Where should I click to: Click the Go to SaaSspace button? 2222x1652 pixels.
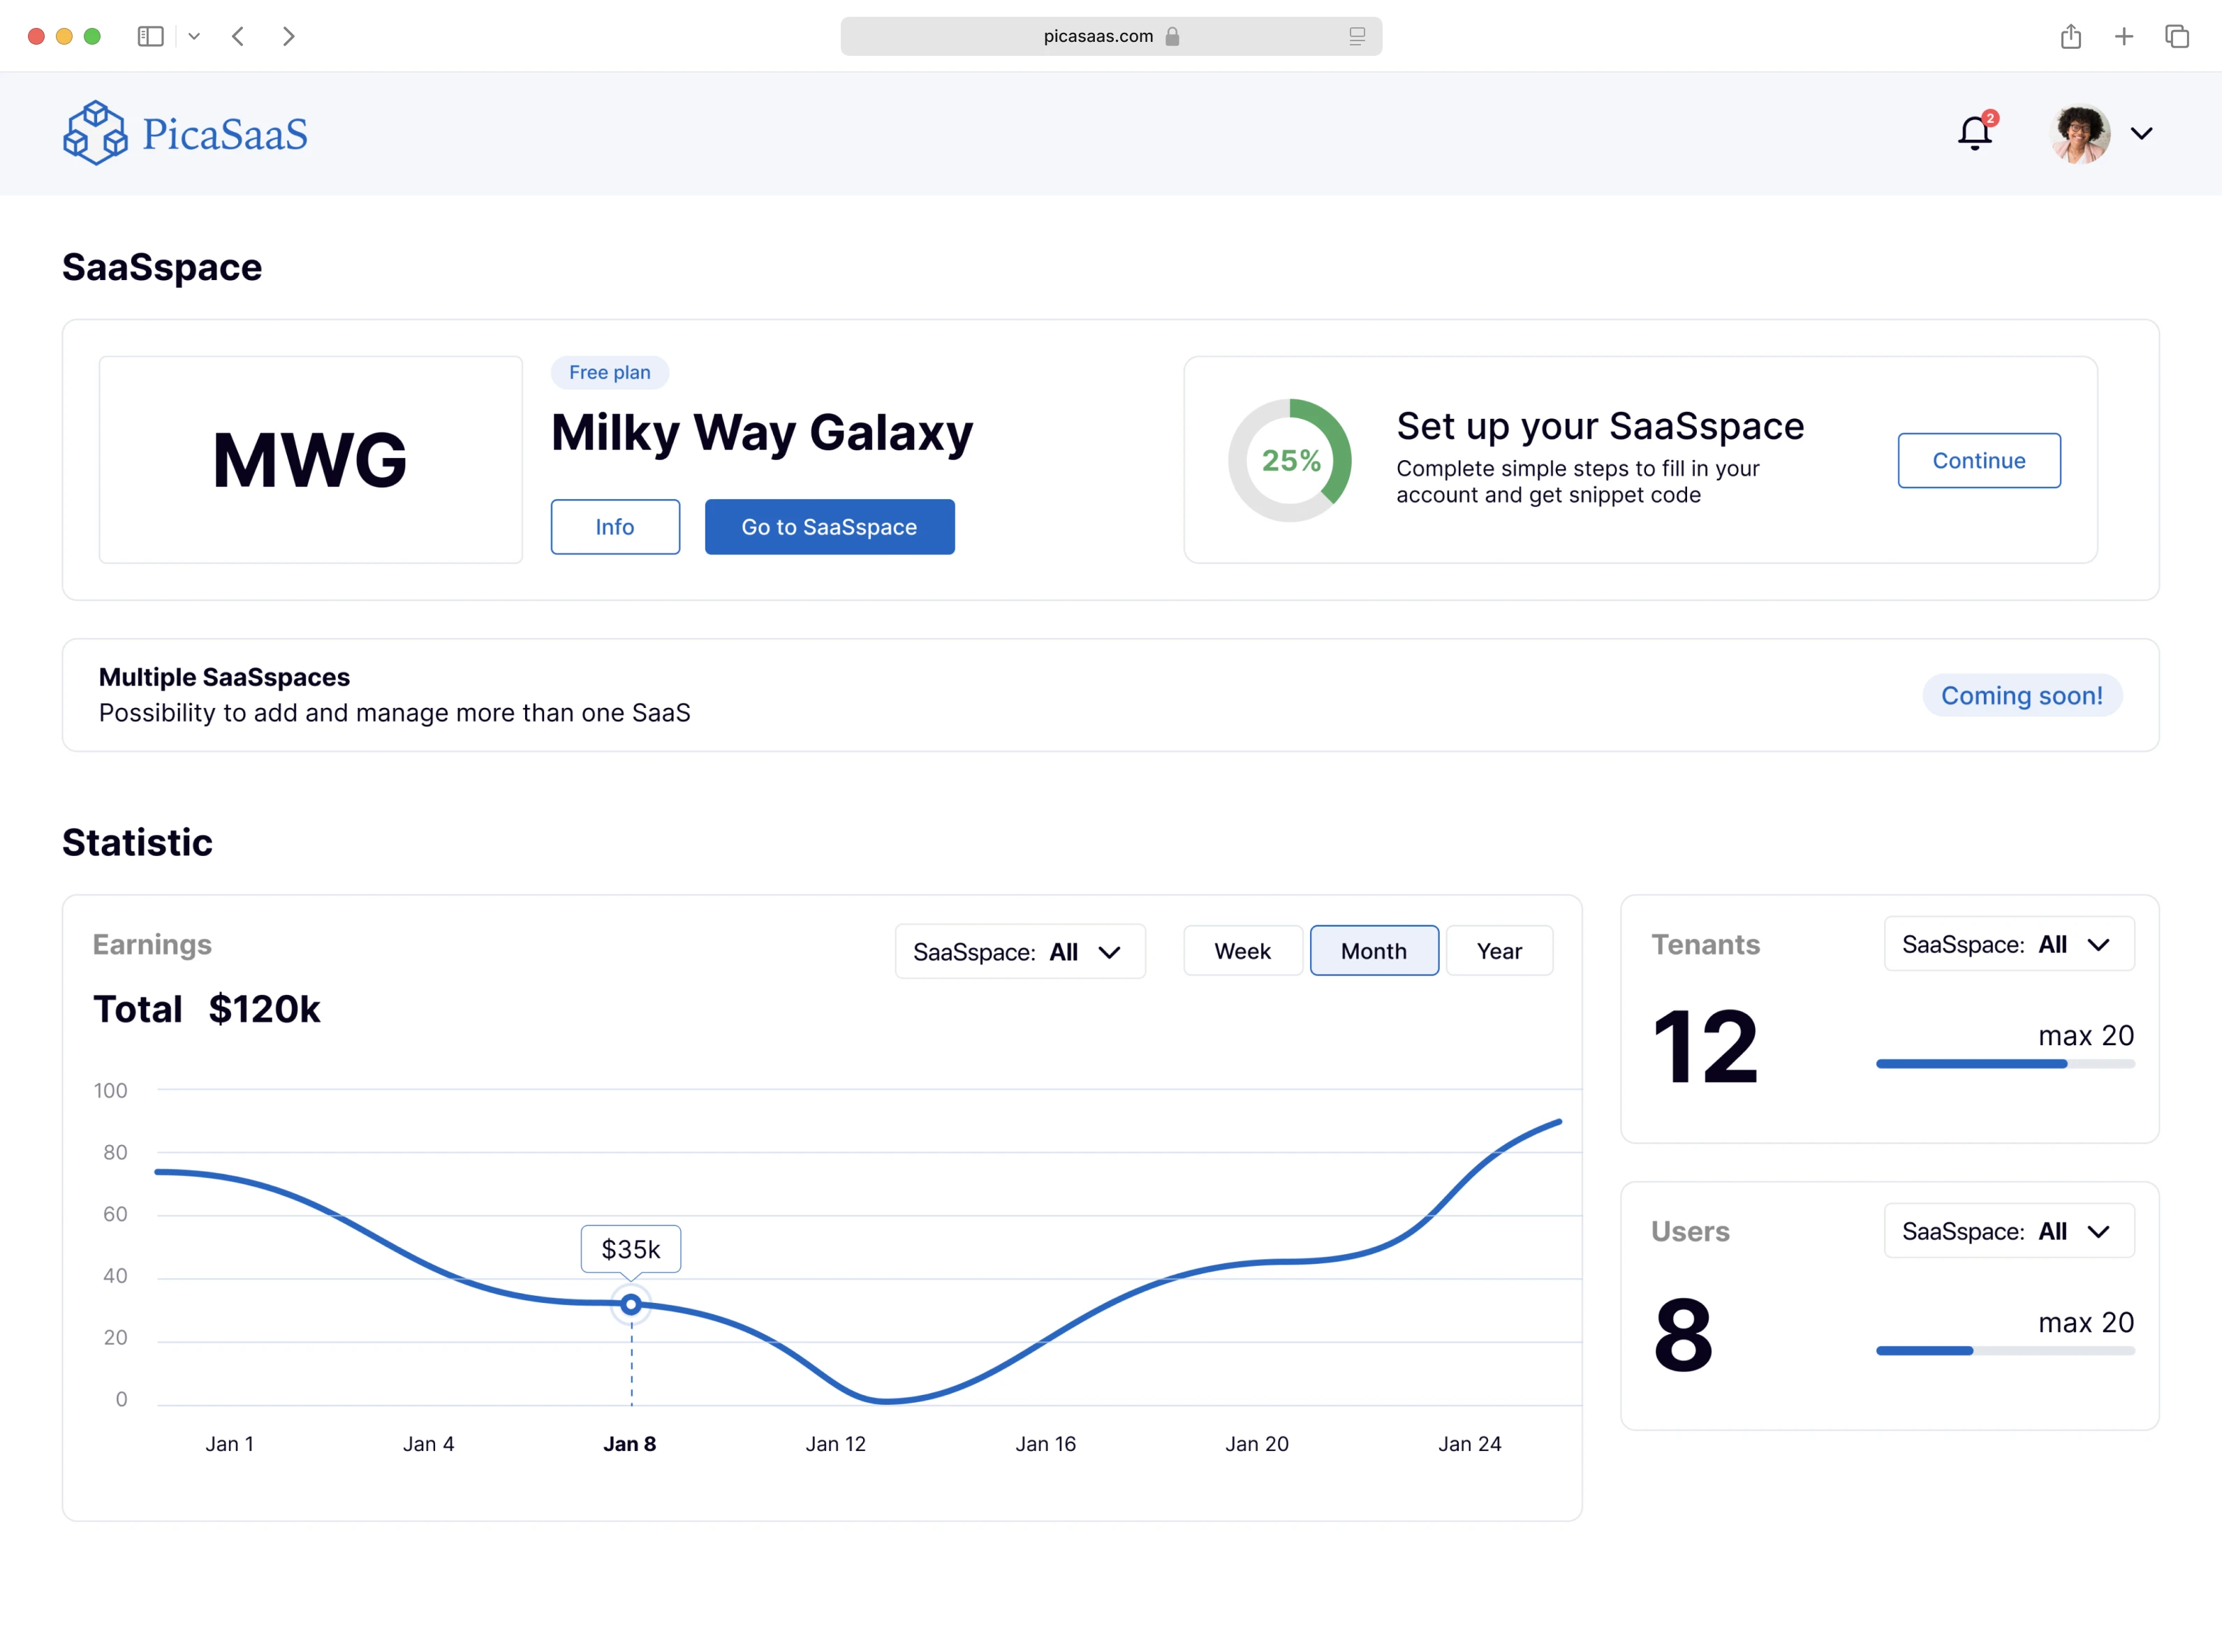[829, 527]
